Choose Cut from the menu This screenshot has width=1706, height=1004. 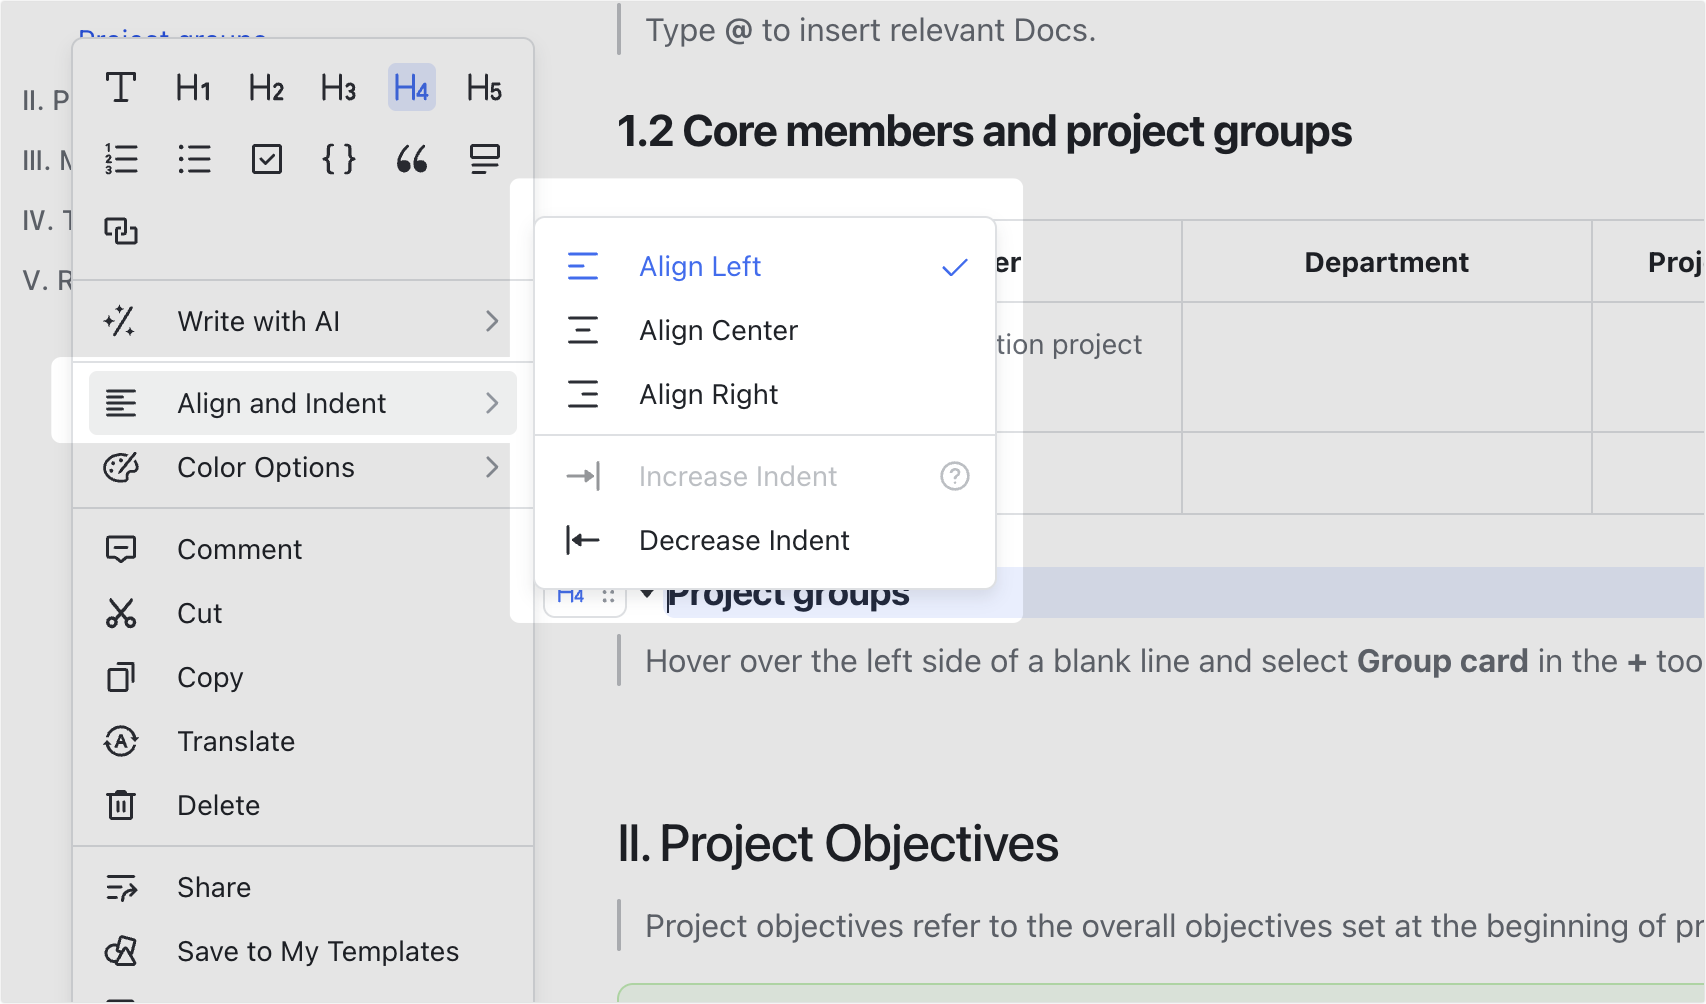(302, 613)
